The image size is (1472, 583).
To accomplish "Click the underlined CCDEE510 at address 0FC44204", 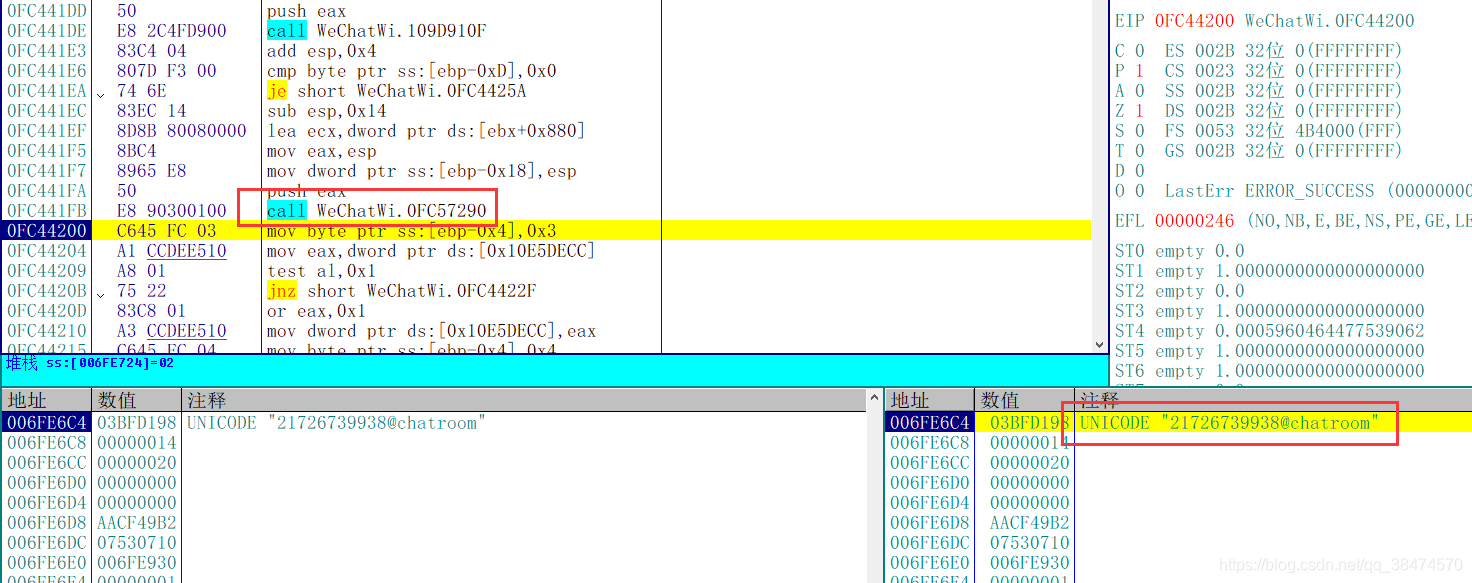I will pos(187,251).
